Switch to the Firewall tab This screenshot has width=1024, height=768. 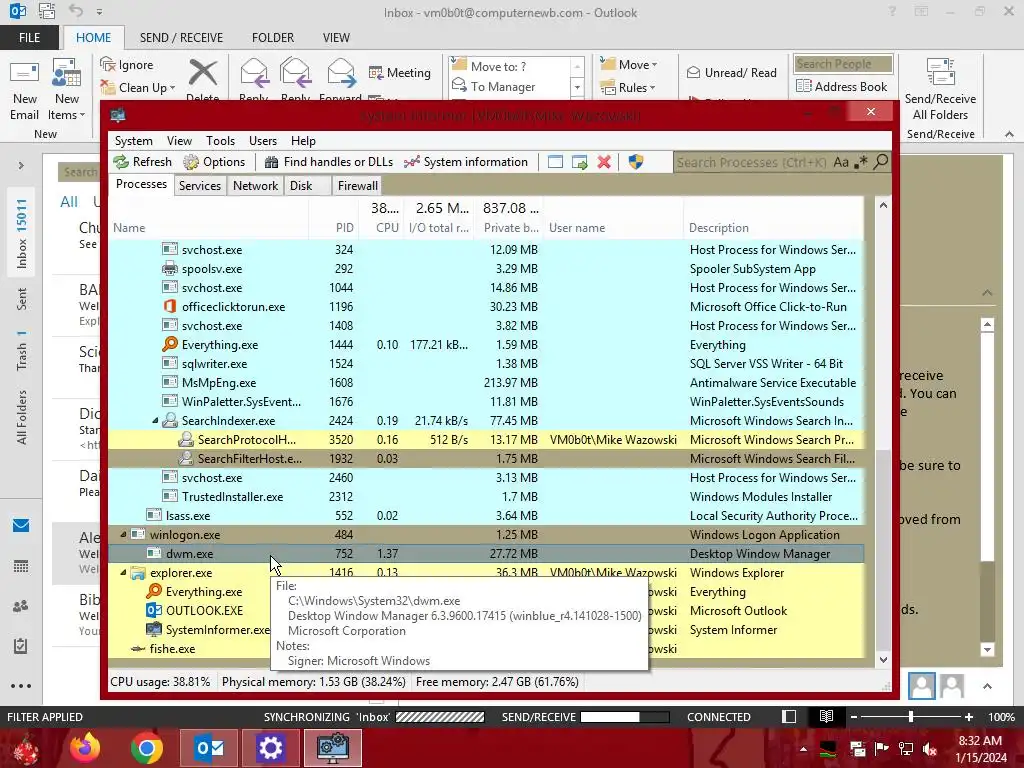357,185
